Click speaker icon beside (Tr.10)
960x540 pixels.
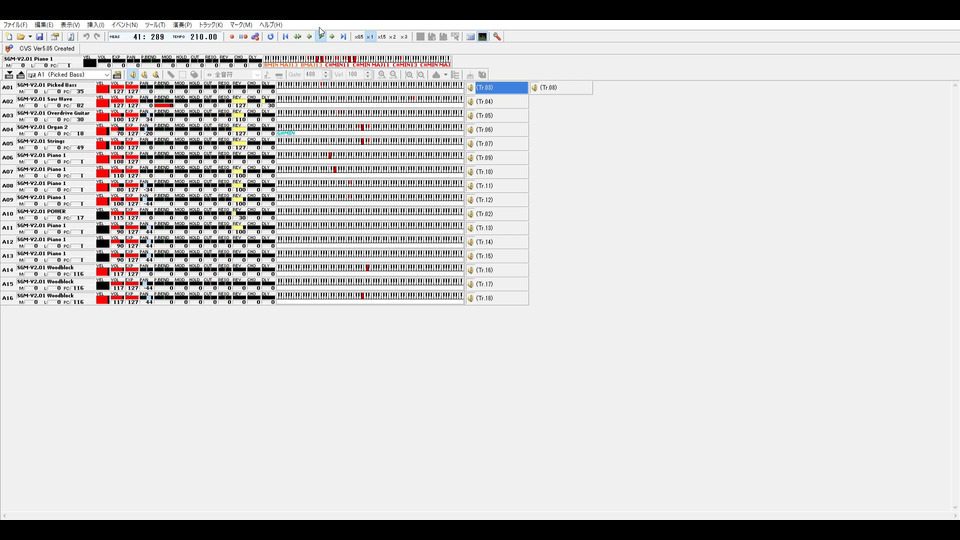click(471, 172)
